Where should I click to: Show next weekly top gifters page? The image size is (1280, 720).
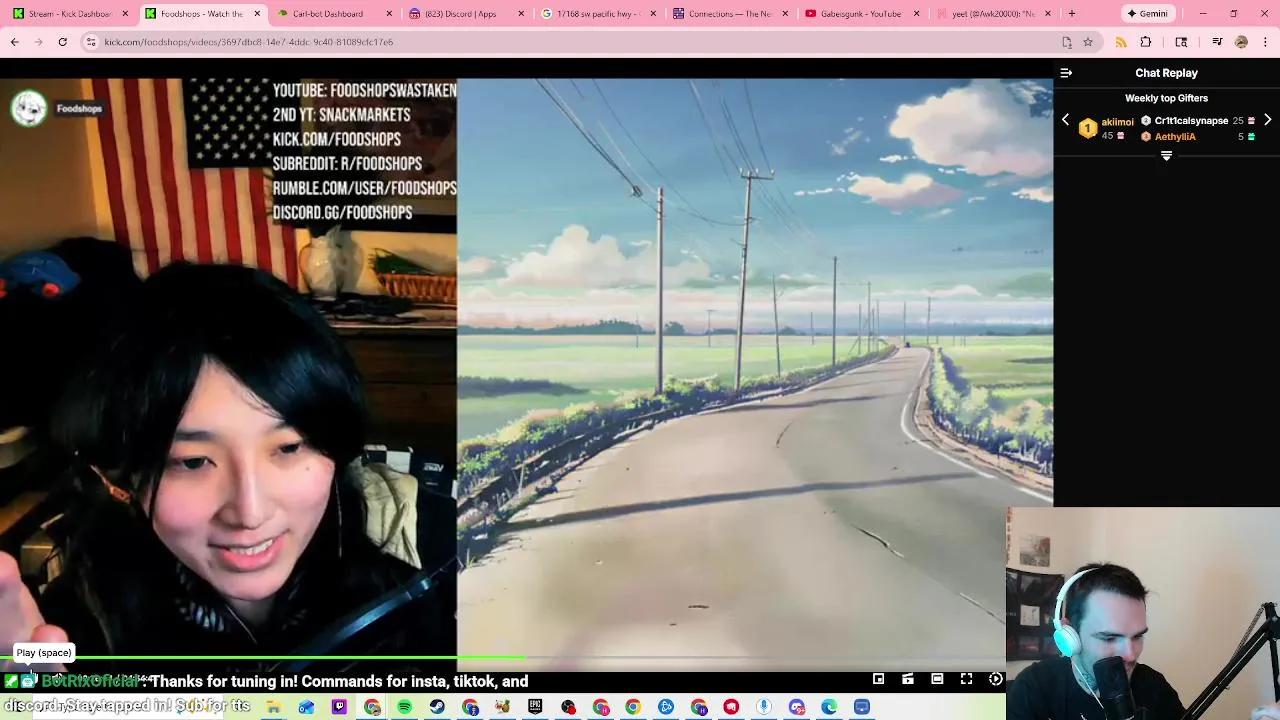click(1267, 120)
